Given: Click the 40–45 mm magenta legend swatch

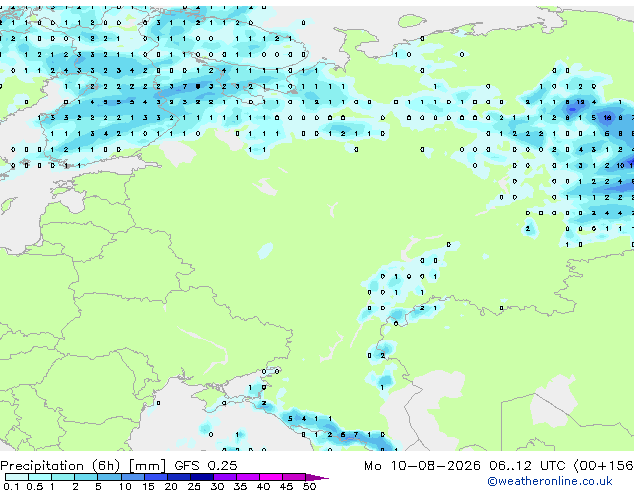Looking at the screenshot, I should (x=271, y=477).
